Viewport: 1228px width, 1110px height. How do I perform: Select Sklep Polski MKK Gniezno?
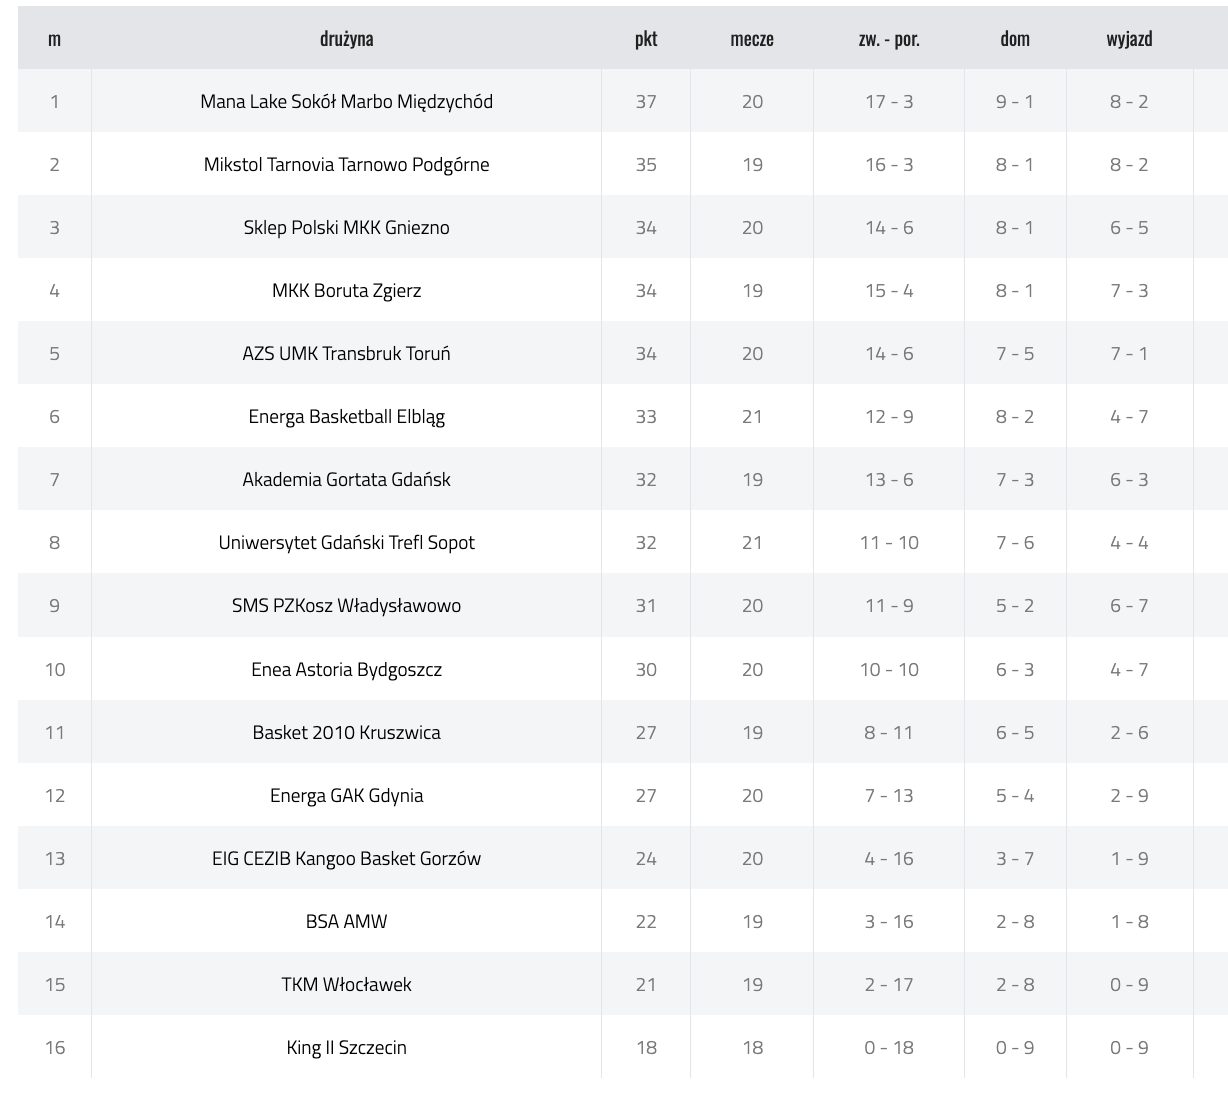[x=346, y=227]
